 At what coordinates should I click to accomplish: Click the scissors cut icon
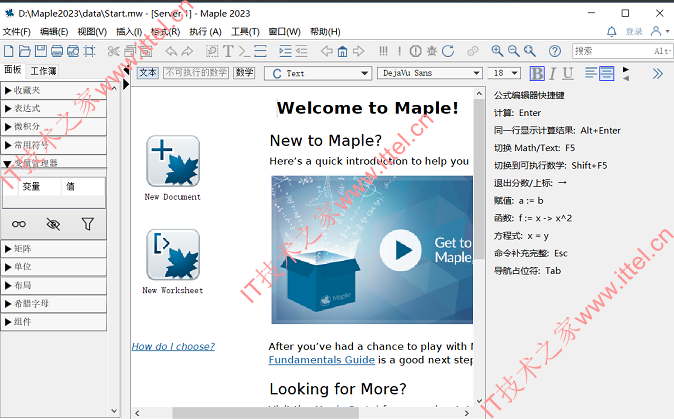(x=113, y=51)
